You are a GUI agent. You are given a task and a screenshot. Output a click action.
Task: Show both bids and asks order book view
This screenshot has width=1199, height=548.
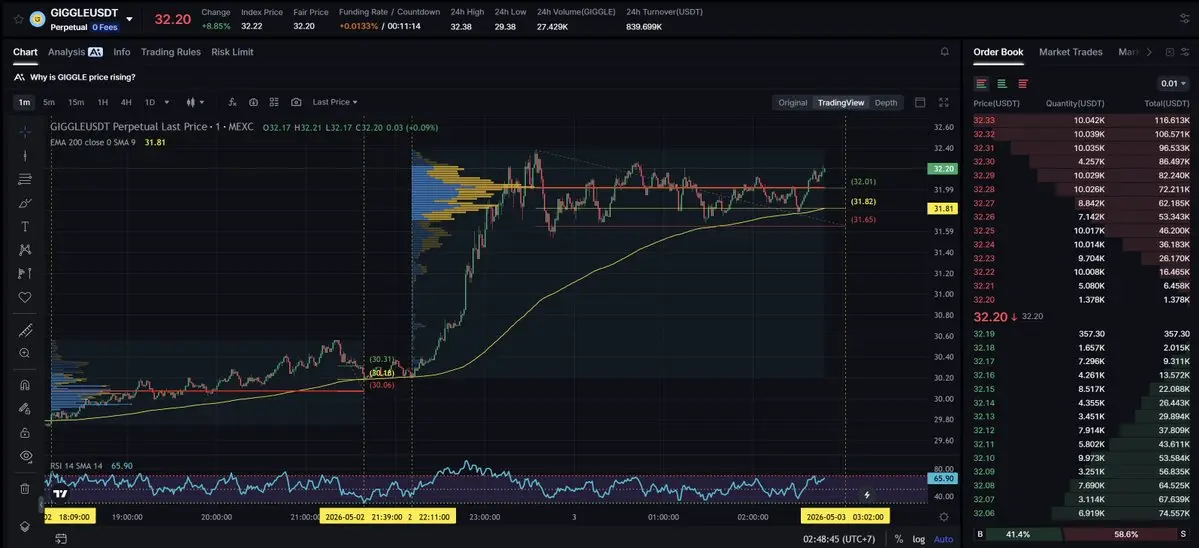point(981,83)
